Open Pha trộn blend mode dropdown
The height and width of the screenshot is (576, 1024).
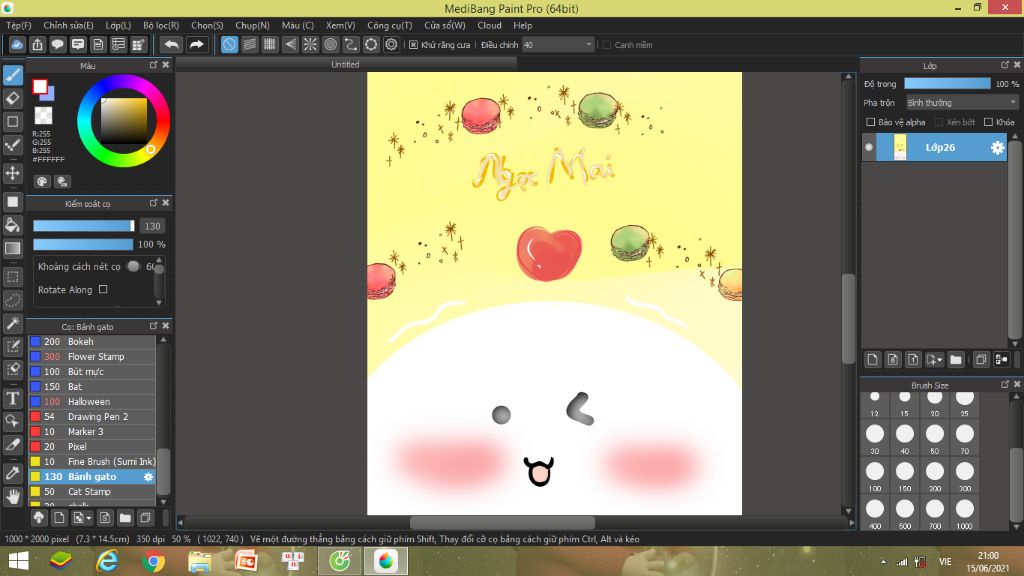961,103
